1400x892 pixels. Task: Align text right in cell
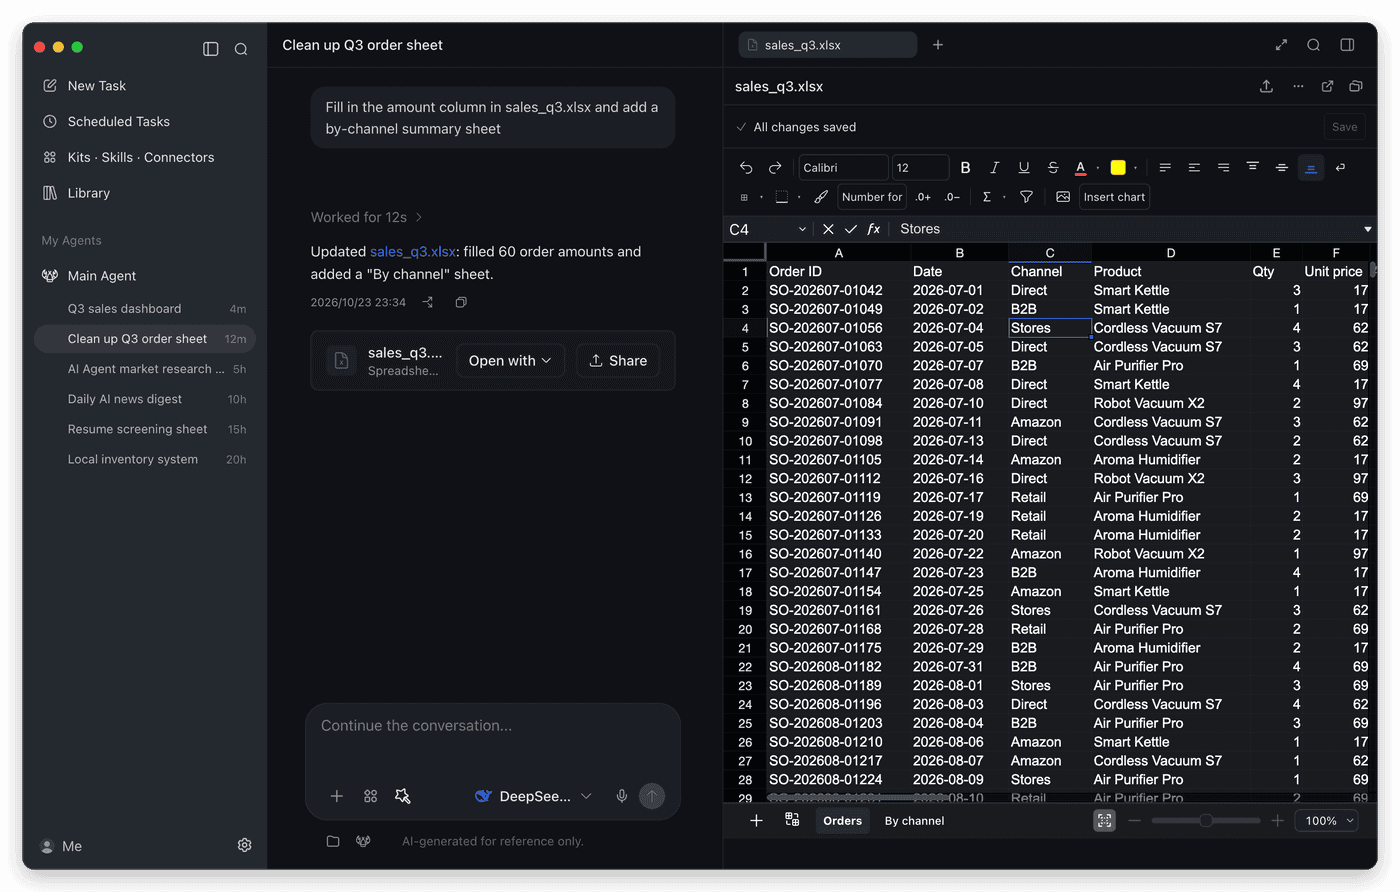[1223, 168]
